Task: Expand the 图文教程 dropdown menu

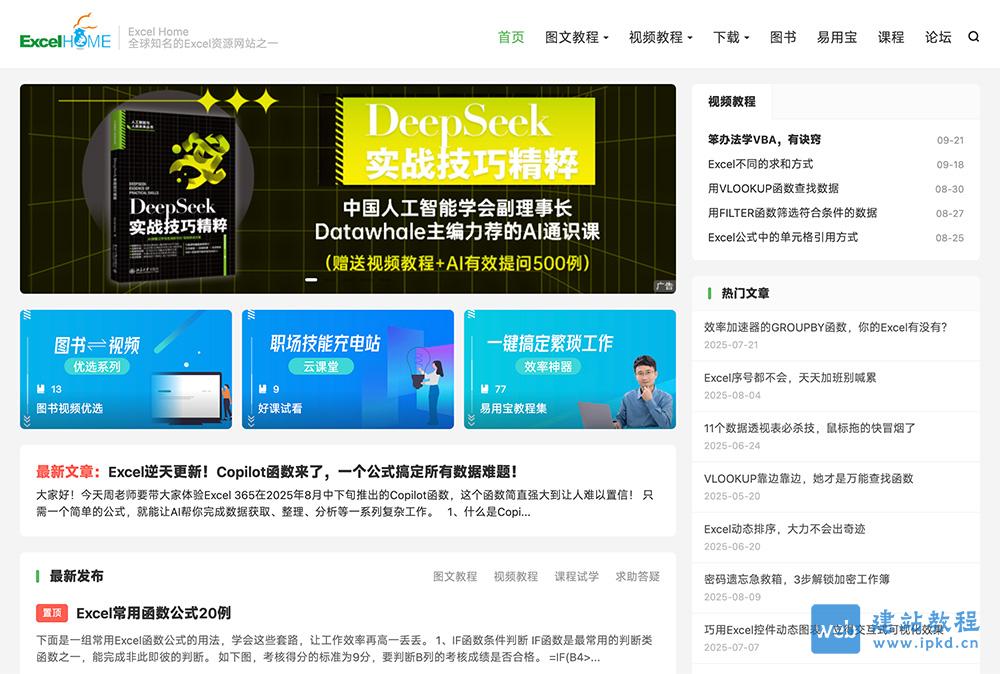Action: [x=576, y=36]
